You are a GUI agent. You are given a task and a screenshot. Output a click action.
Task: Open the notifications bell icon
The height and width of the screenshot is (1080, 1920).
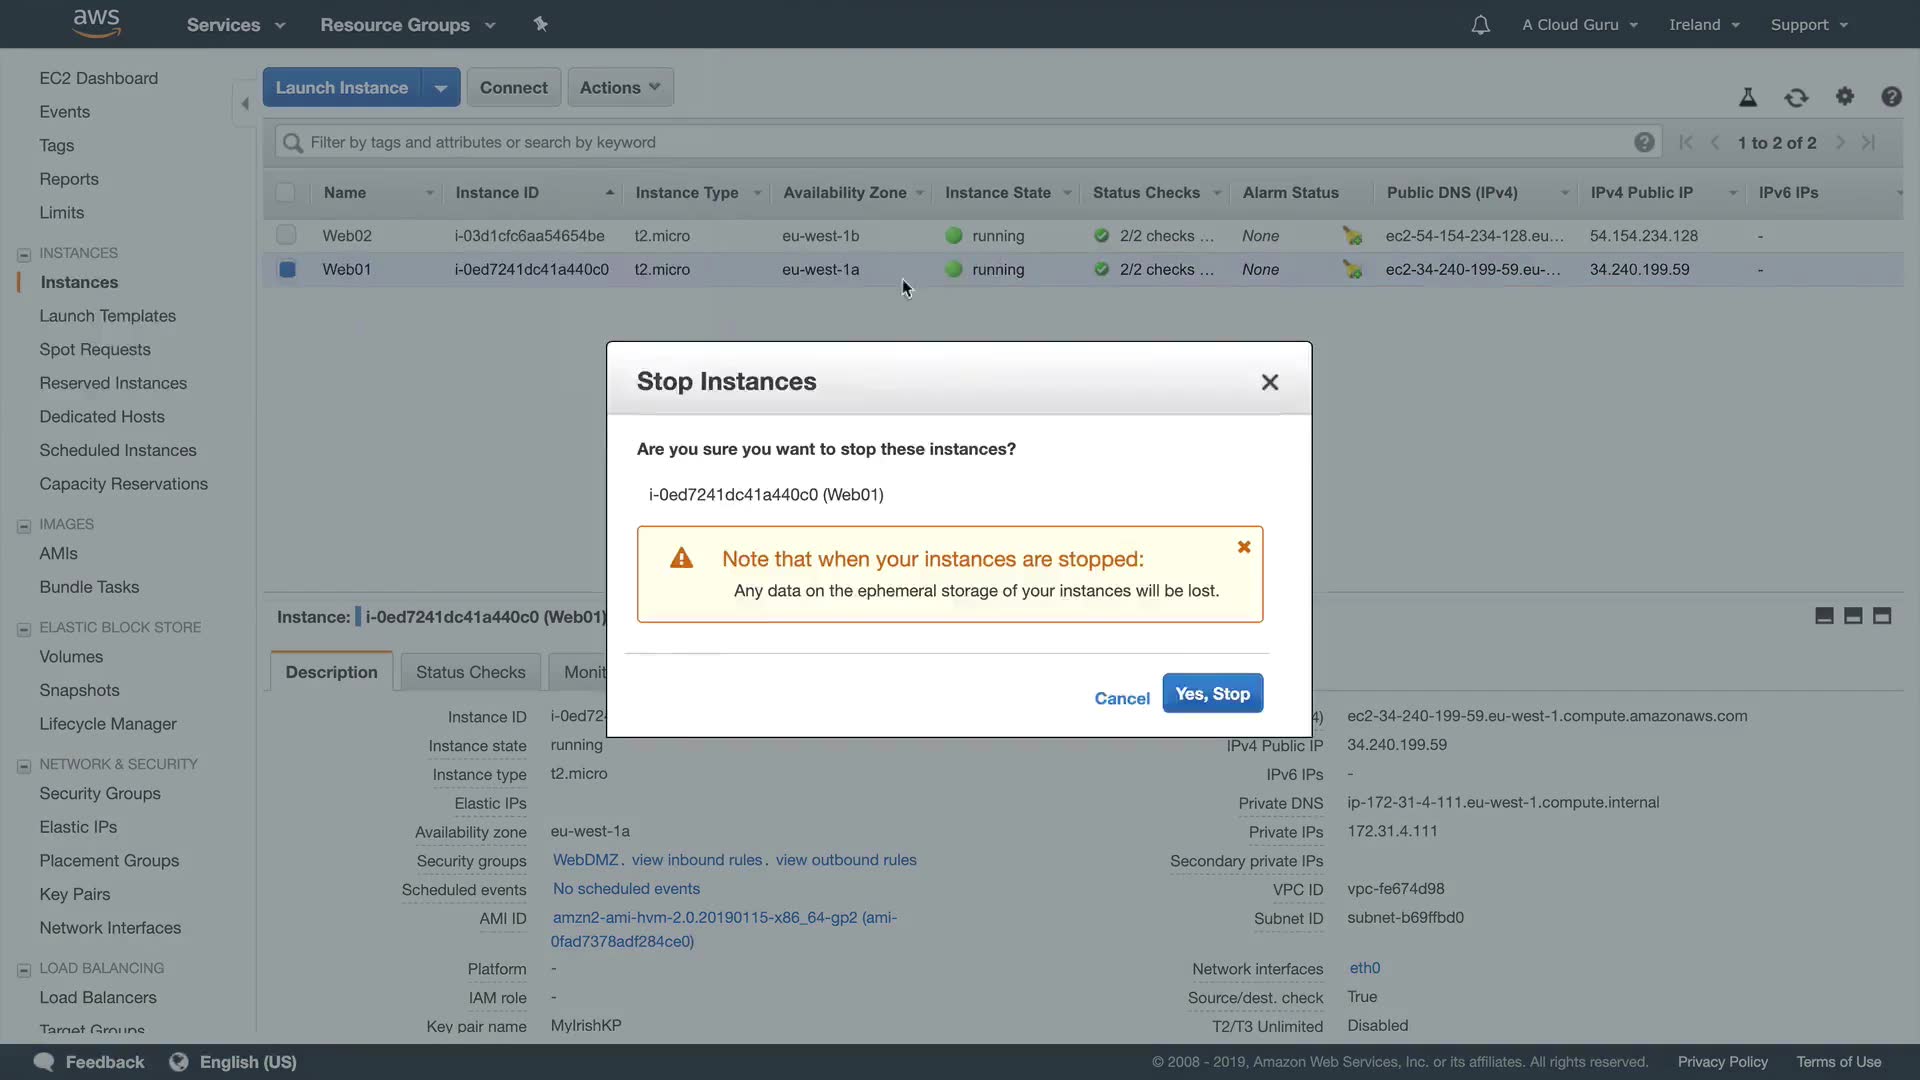coord(1480,25)
